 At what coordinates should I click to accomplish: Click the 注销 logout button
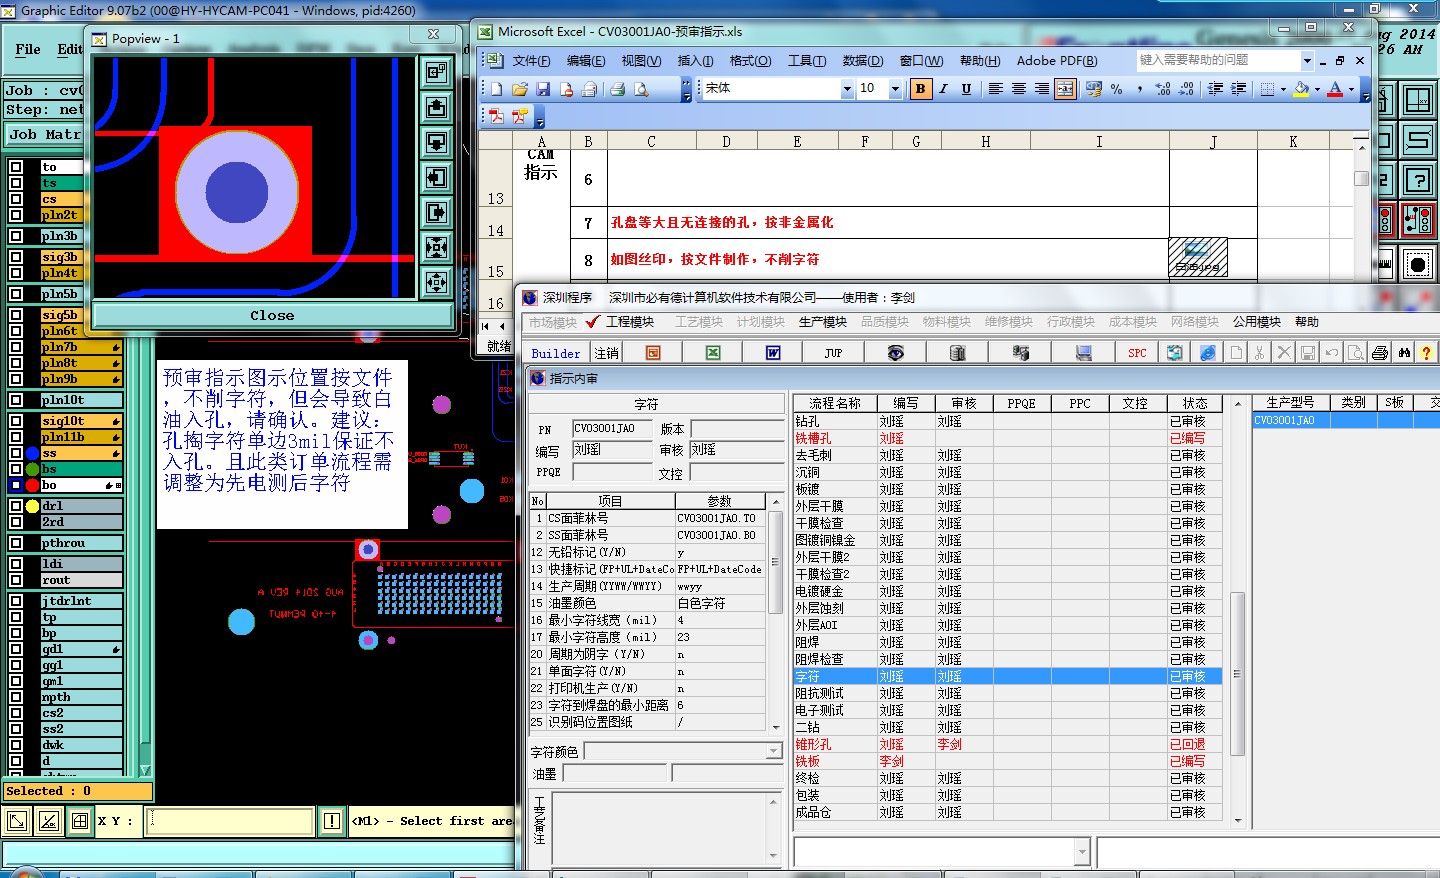[x=607, y=353]
